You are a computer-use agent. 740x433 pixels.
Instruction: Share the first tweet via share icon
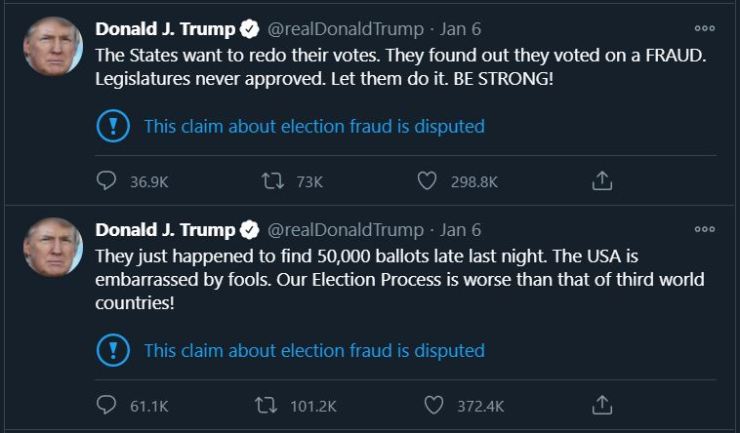(602, 181)
